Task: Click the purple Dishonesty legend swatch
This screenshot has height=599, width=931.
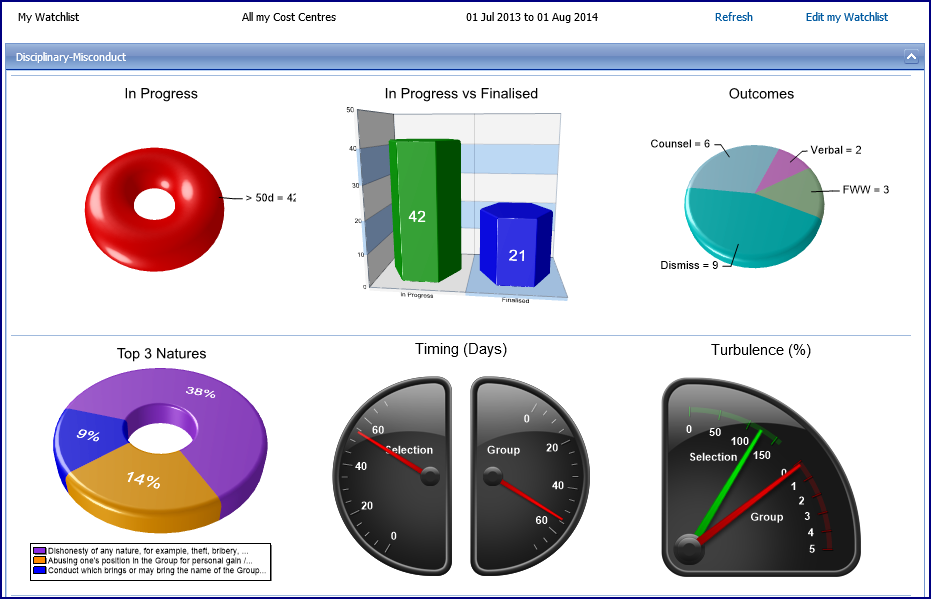Action: tap(40, 551)
